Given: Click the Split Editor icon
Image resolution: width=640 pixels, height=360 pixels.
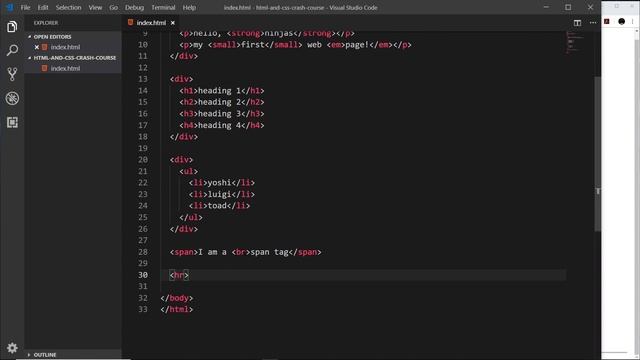Looking at the screenshot, I should click(577, 23).
